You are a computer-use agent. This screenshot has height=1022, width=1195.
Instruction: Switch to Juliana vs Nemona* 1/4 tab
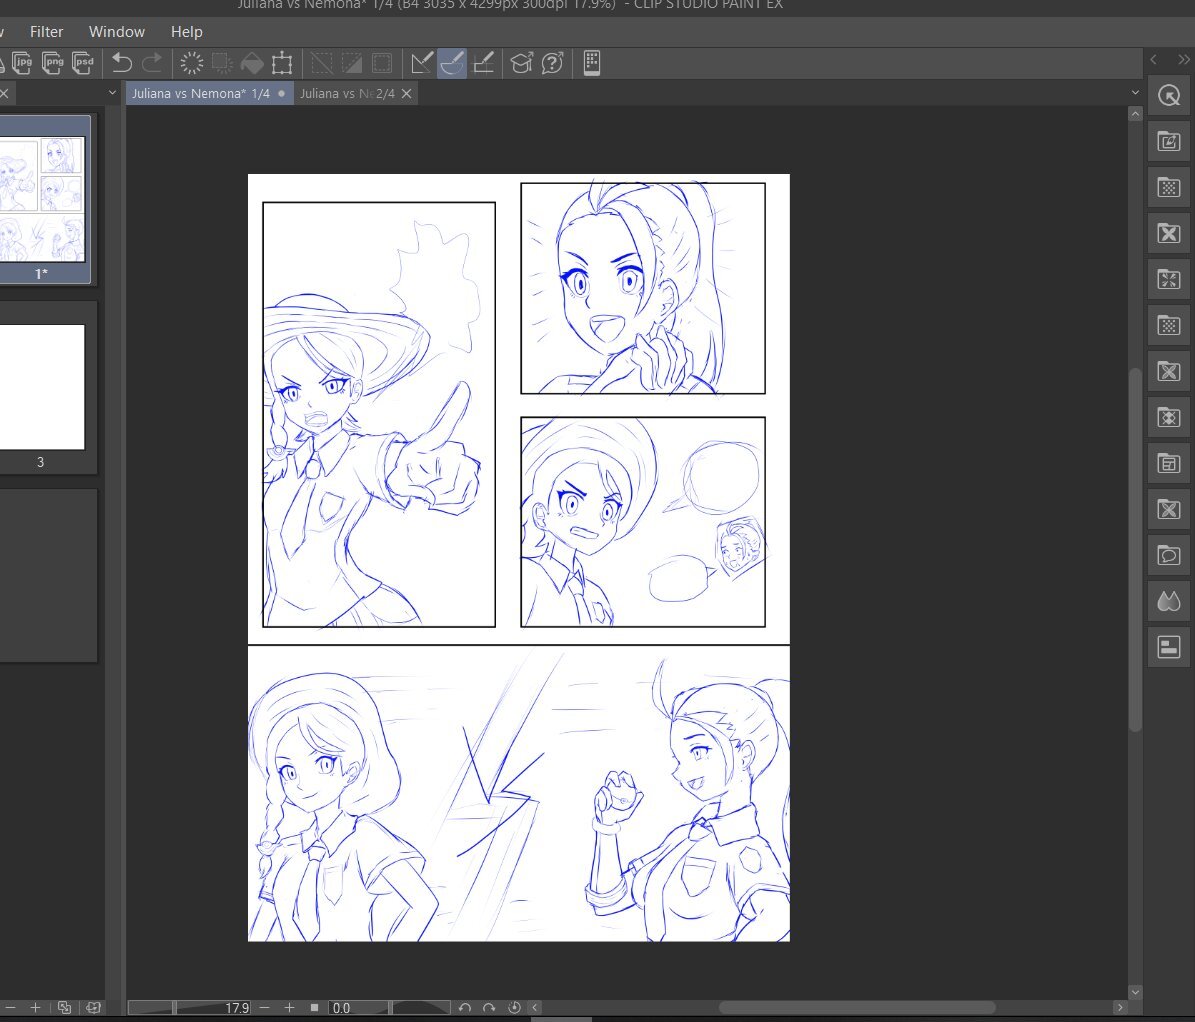coord(210,93)
